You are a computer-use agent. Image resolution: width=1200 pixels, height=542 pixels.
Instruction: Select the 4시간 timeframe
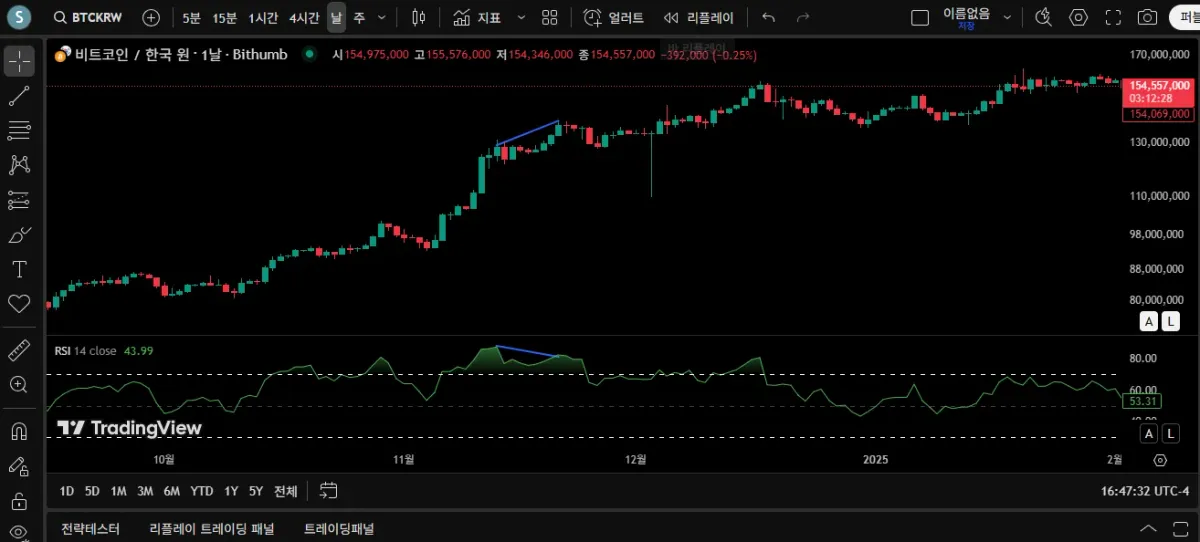tap(304, 17)
